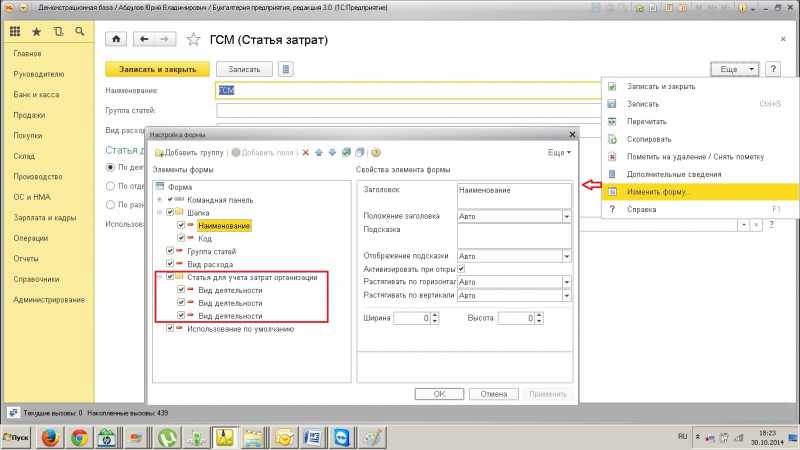Adjust the Ширина spinner arrows
800x450 pixels.
click(x=435, y=318)
